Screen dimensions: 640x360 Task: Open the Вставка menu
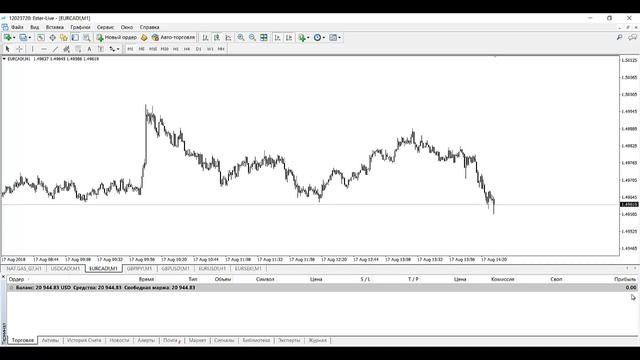55,27
